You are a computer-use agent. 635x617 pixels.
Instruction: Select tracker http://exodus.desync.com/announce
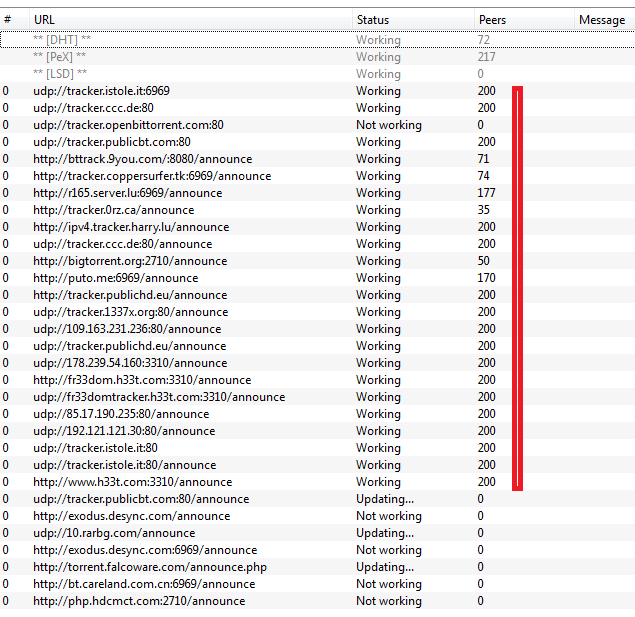click(318, 516)
